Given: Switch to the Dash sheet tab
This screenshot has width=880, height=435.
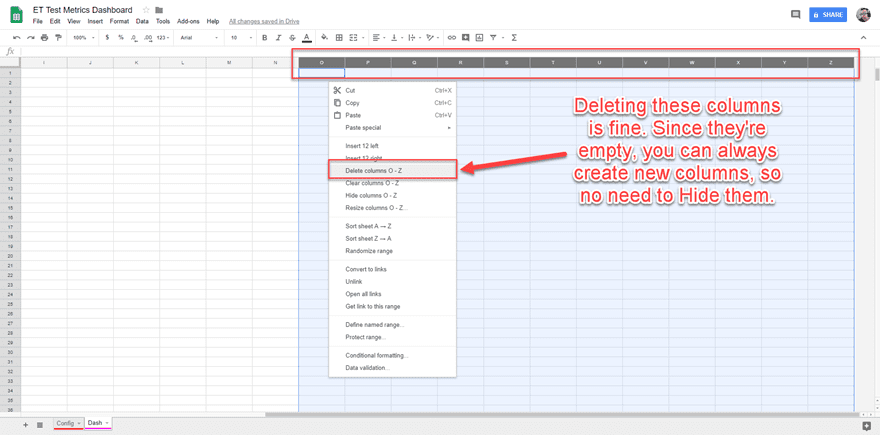Looking at the screenshot, I should 96,423.
